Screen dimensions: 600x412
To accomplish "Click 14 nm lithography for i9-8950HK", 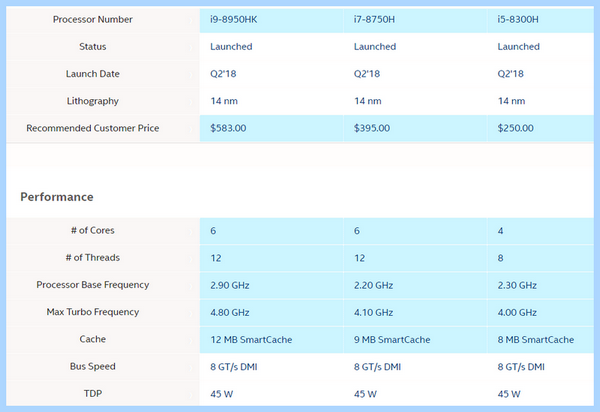I will pyautogui.click(x=224, y=101).
